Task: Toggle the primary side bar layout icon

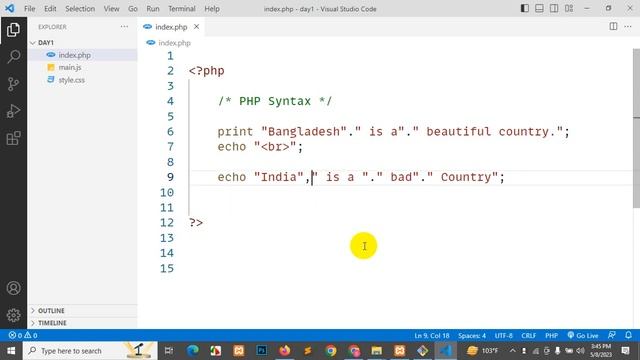Action: pyautogui.click(x=525, y=8)
